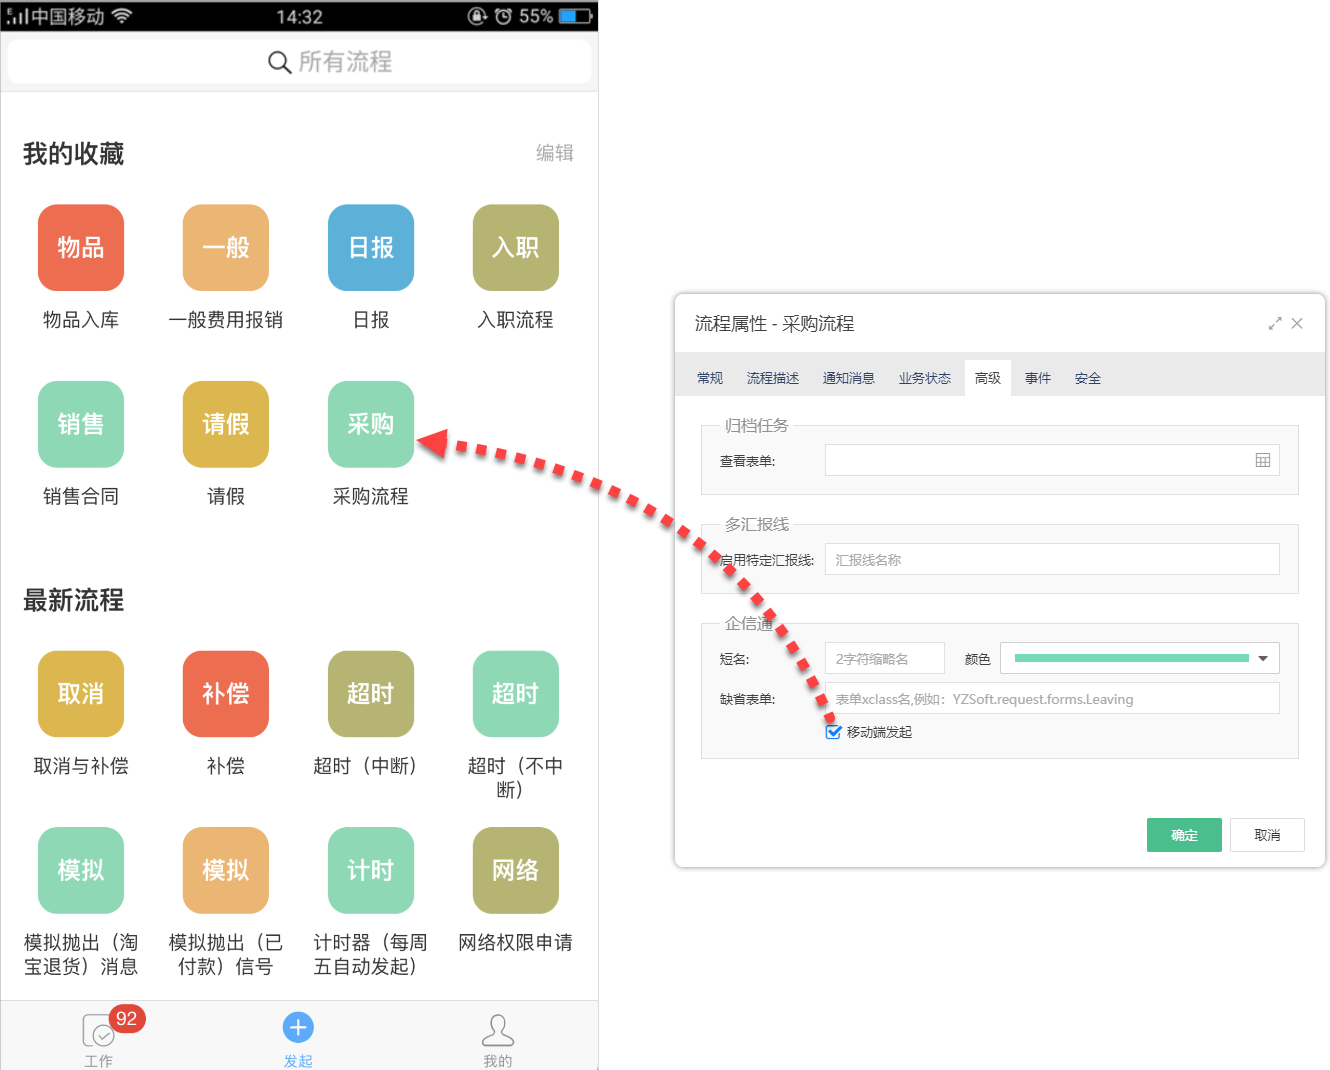Open the 物品入库 process icon
The width and height of the screenshot is (1330, 1070).
pyautogui.click(x=81, y=248)
